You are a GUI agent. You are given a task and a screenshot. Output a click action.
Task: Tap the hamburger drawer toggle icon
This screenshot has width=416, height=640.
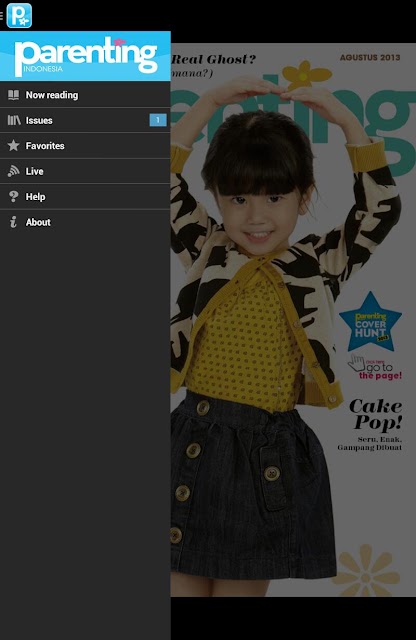(2, 16)
